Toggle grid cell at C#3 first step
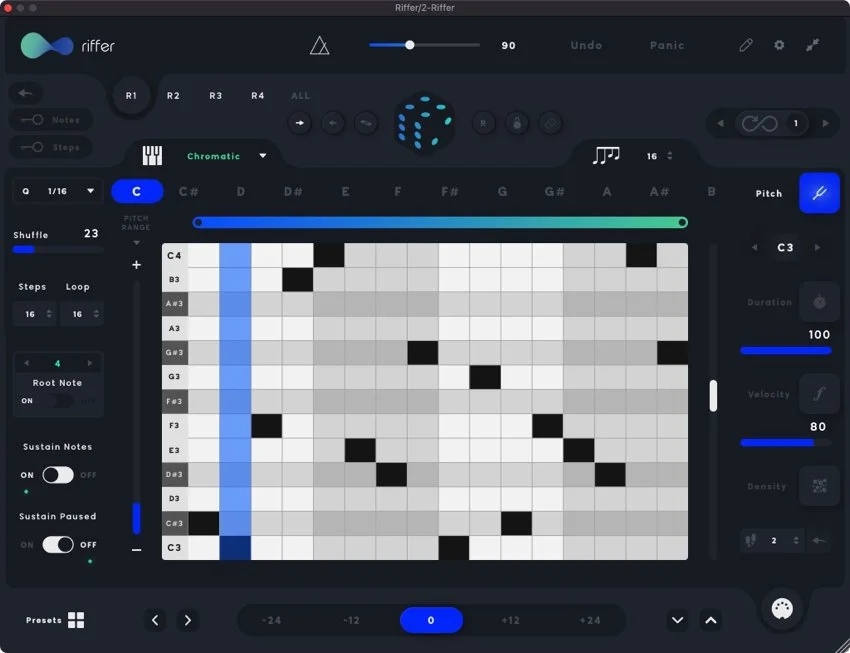850x653 pixels. pyautogui.click(x=204, y=523)
